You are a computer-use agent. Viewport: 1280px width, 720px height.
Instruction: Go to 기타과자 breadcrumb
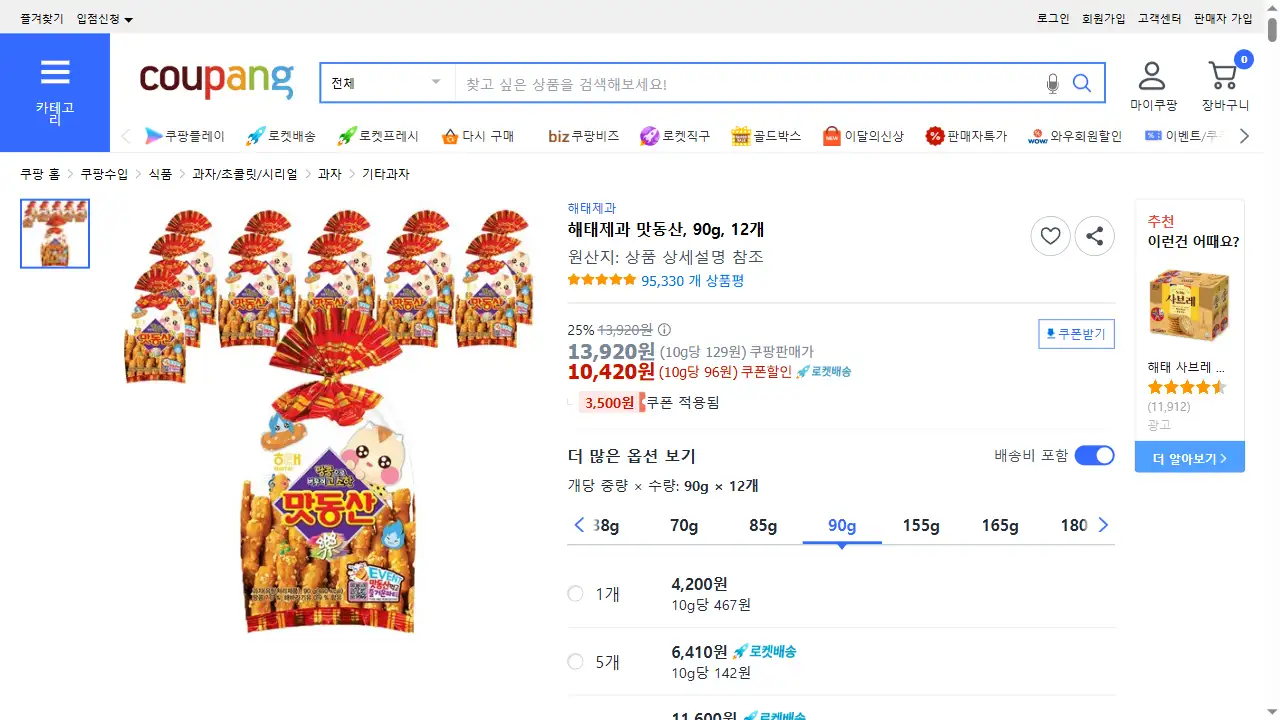385,174
